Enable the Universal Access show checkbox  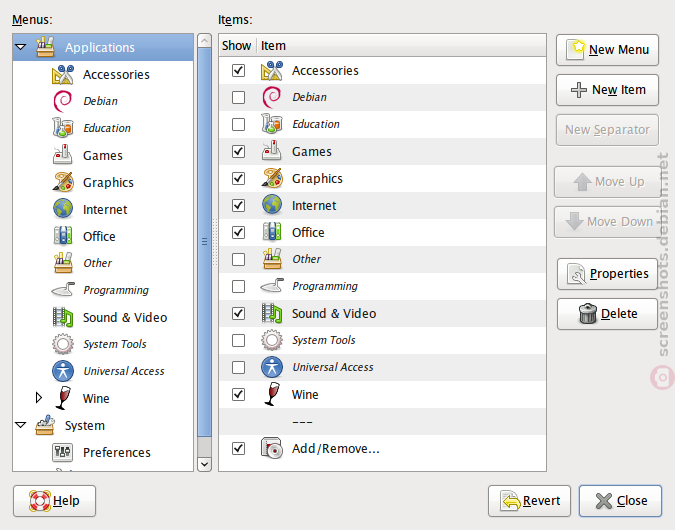pyautogui.click(x=238, y=367)
